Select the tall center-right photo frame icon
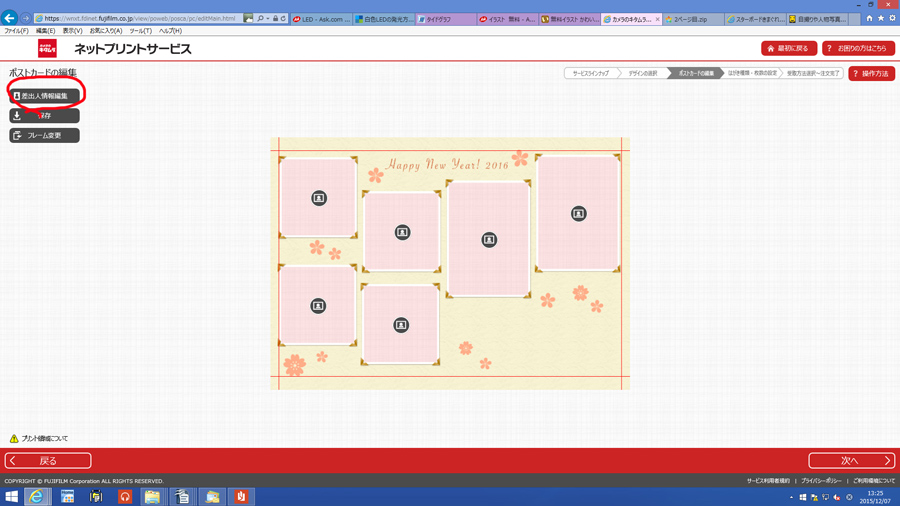 click(x=489, y=240)
